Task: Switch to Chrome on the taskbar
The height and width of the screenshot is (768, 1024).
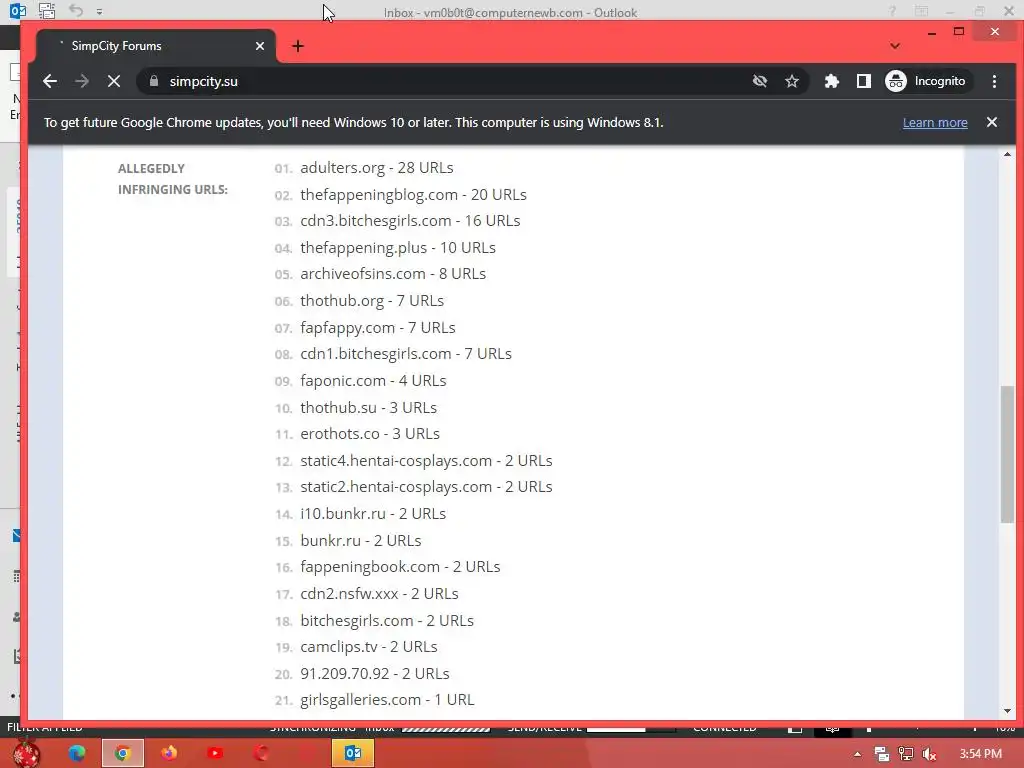Action: (122, 753)
